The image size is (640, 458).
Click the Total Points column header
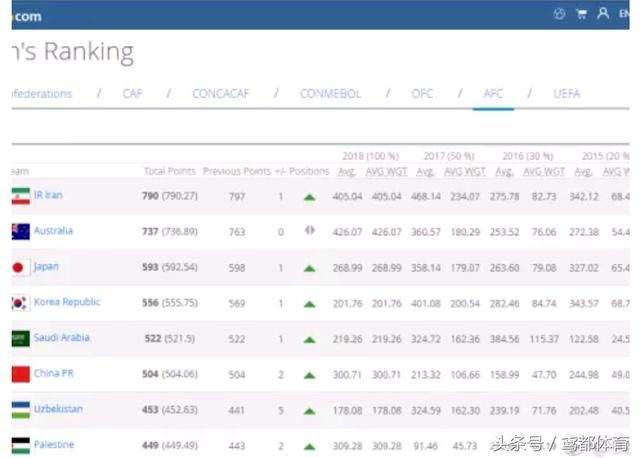pyautogui.click(x=169, y=171)
